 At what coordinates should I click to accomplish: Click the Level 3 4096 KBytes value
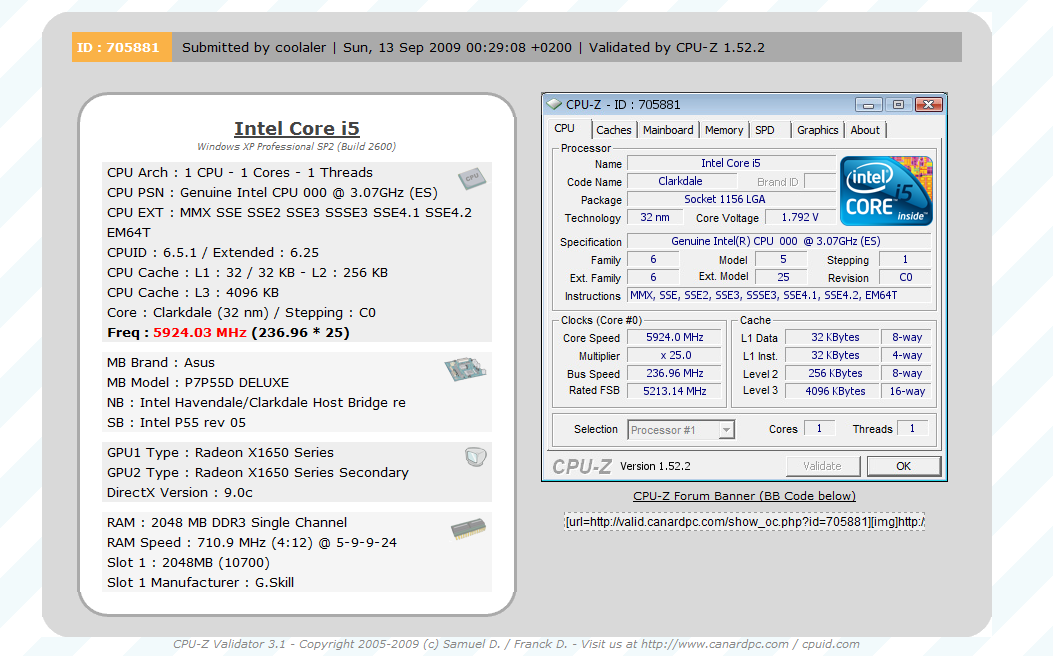[x=834, y=391]
